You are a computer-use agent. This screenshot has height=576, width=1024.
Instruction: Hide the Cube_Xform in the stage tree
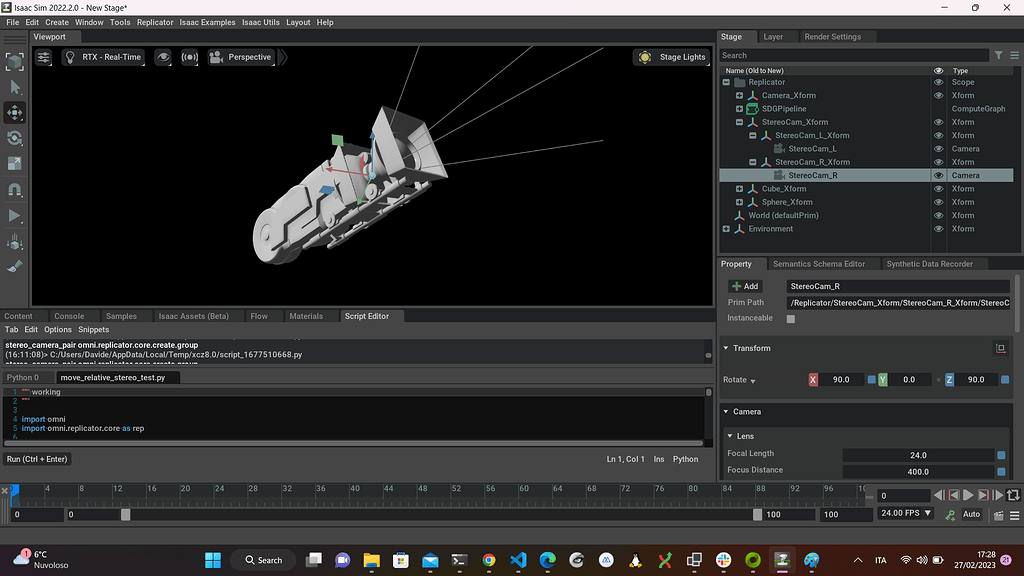pyautogui.click(x=938, y=188)
